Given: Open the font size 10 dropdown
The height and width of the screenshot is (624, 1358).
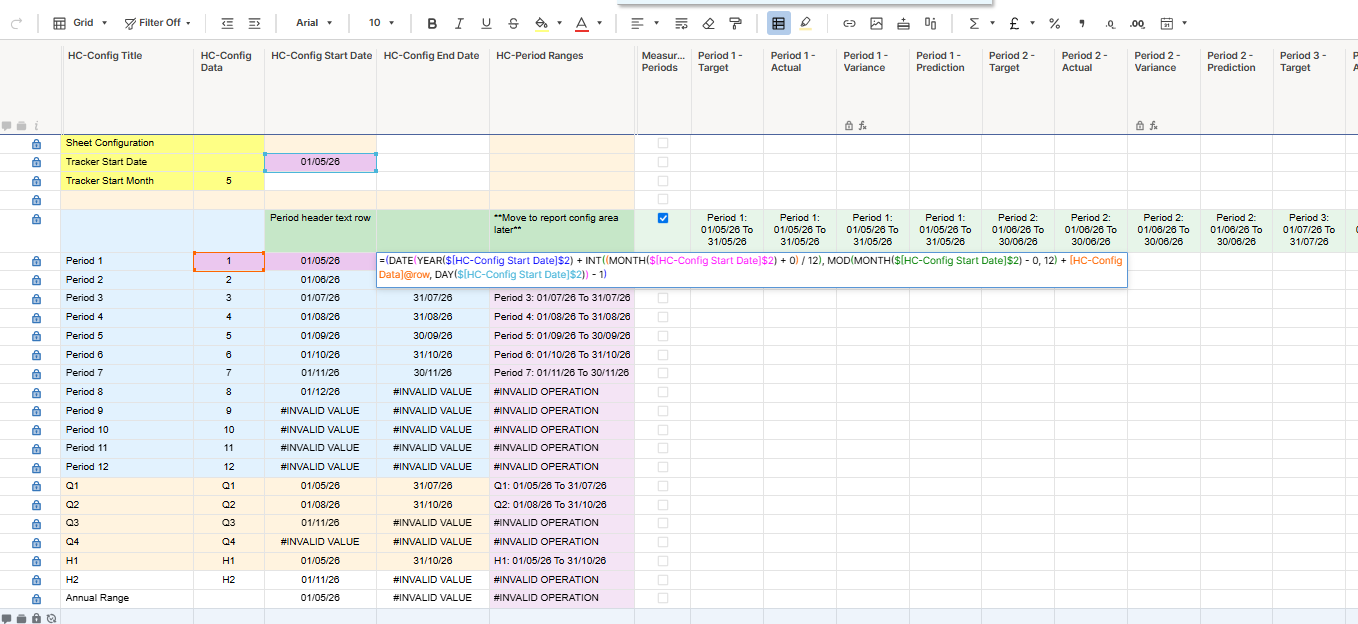Looking at the screenshot, I should [x=382, y=23].
